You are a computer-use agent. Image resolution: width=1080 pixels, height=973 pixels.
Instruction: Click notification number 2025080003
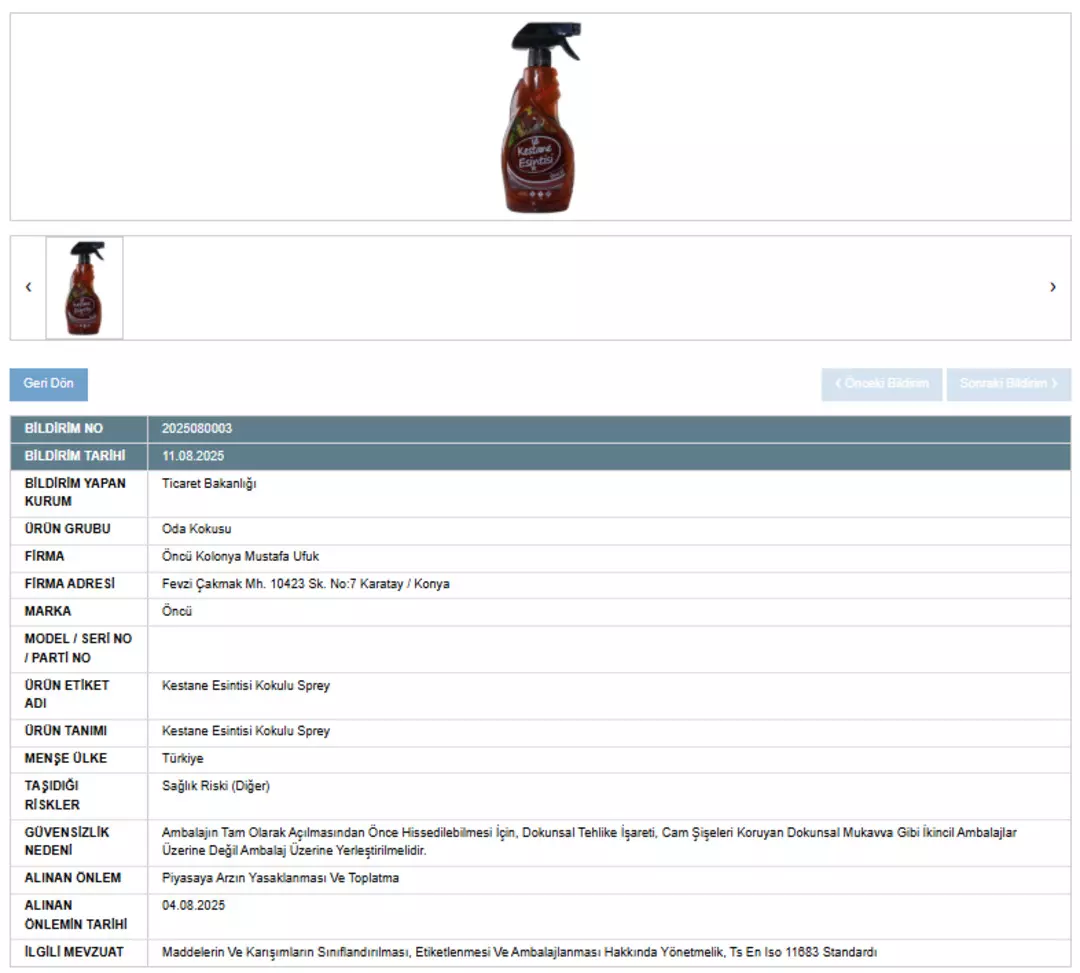197,429
